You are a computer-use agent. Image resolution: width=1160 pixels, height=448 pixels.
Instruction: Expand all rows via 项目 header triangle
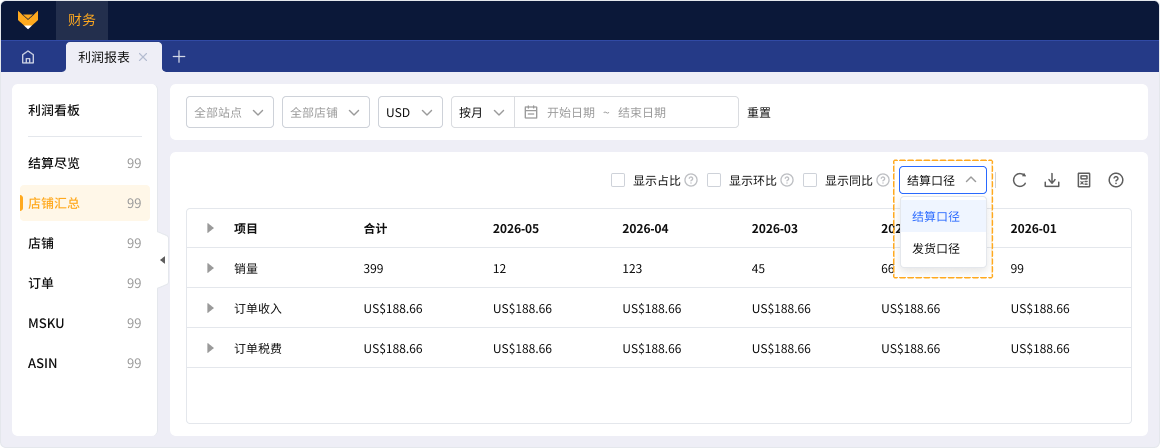coord(211,228)
